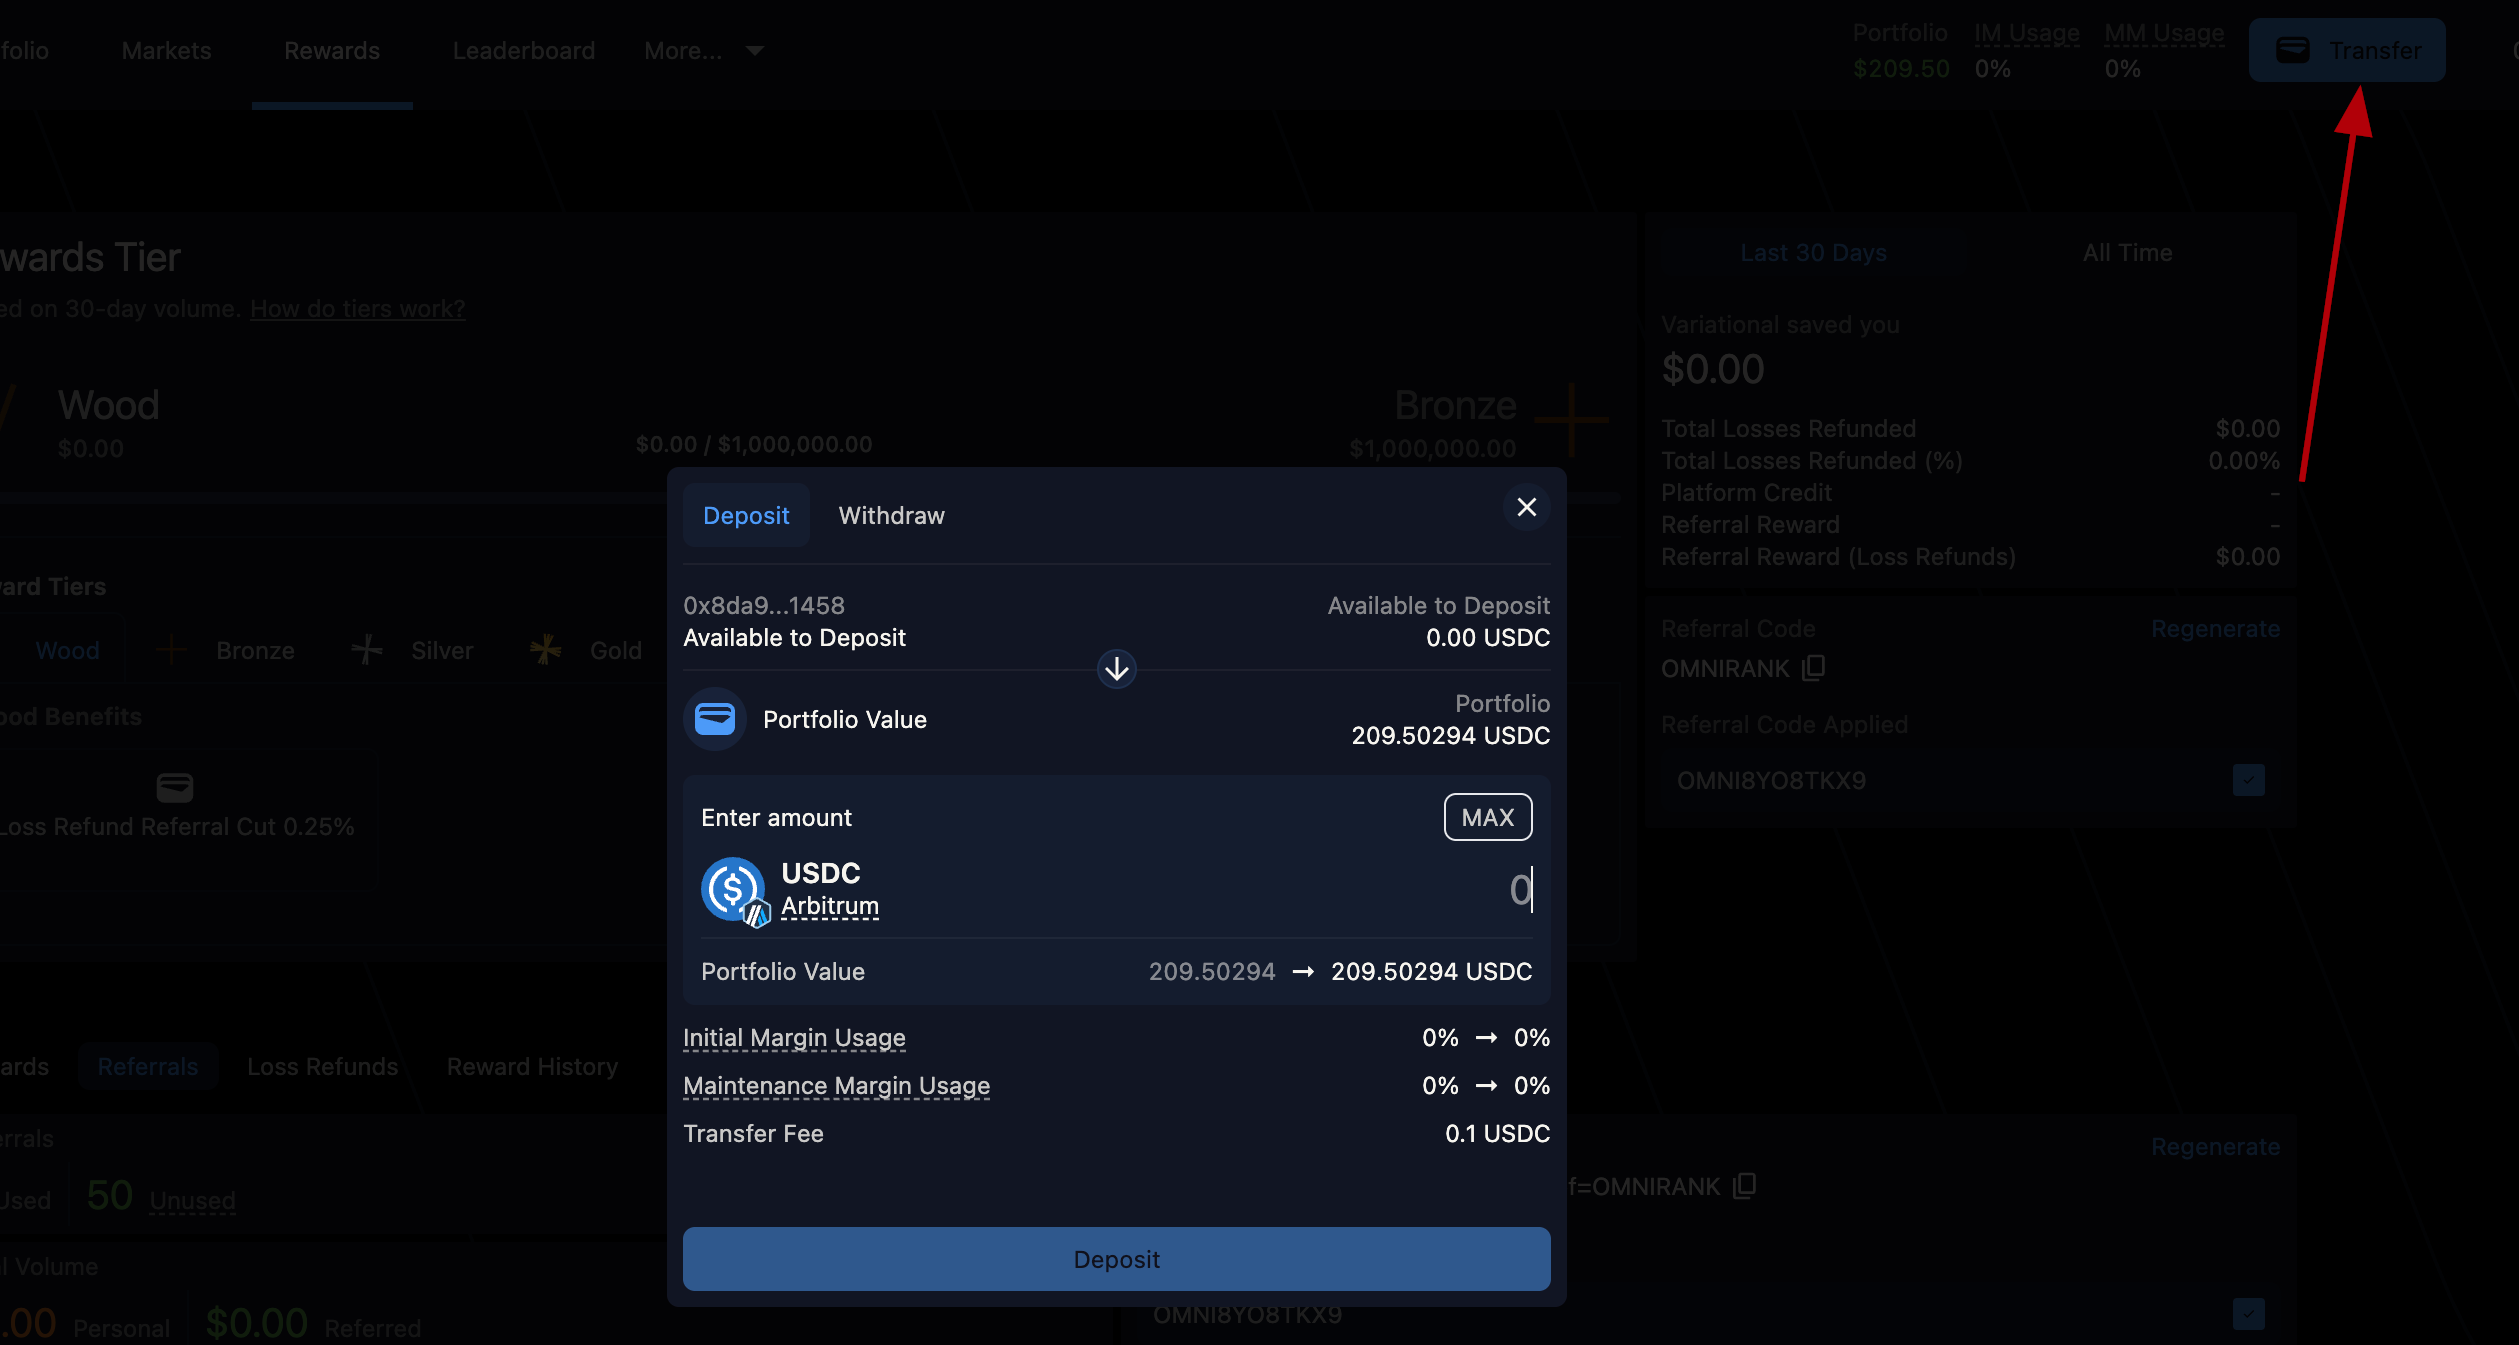
Task: Click the amount input field
Action: click(1300, 889)
